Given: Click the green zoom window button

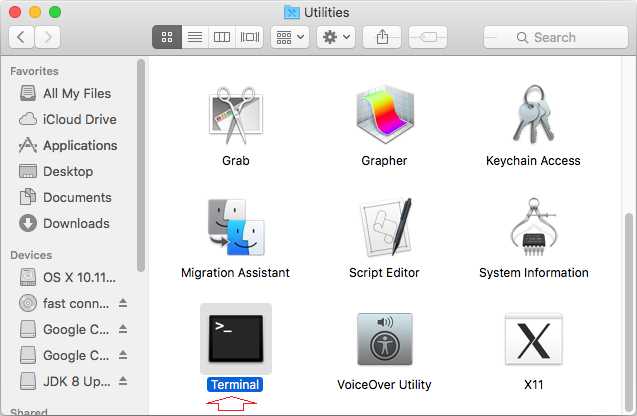Looking at the screenshot, I should (55, 12).
